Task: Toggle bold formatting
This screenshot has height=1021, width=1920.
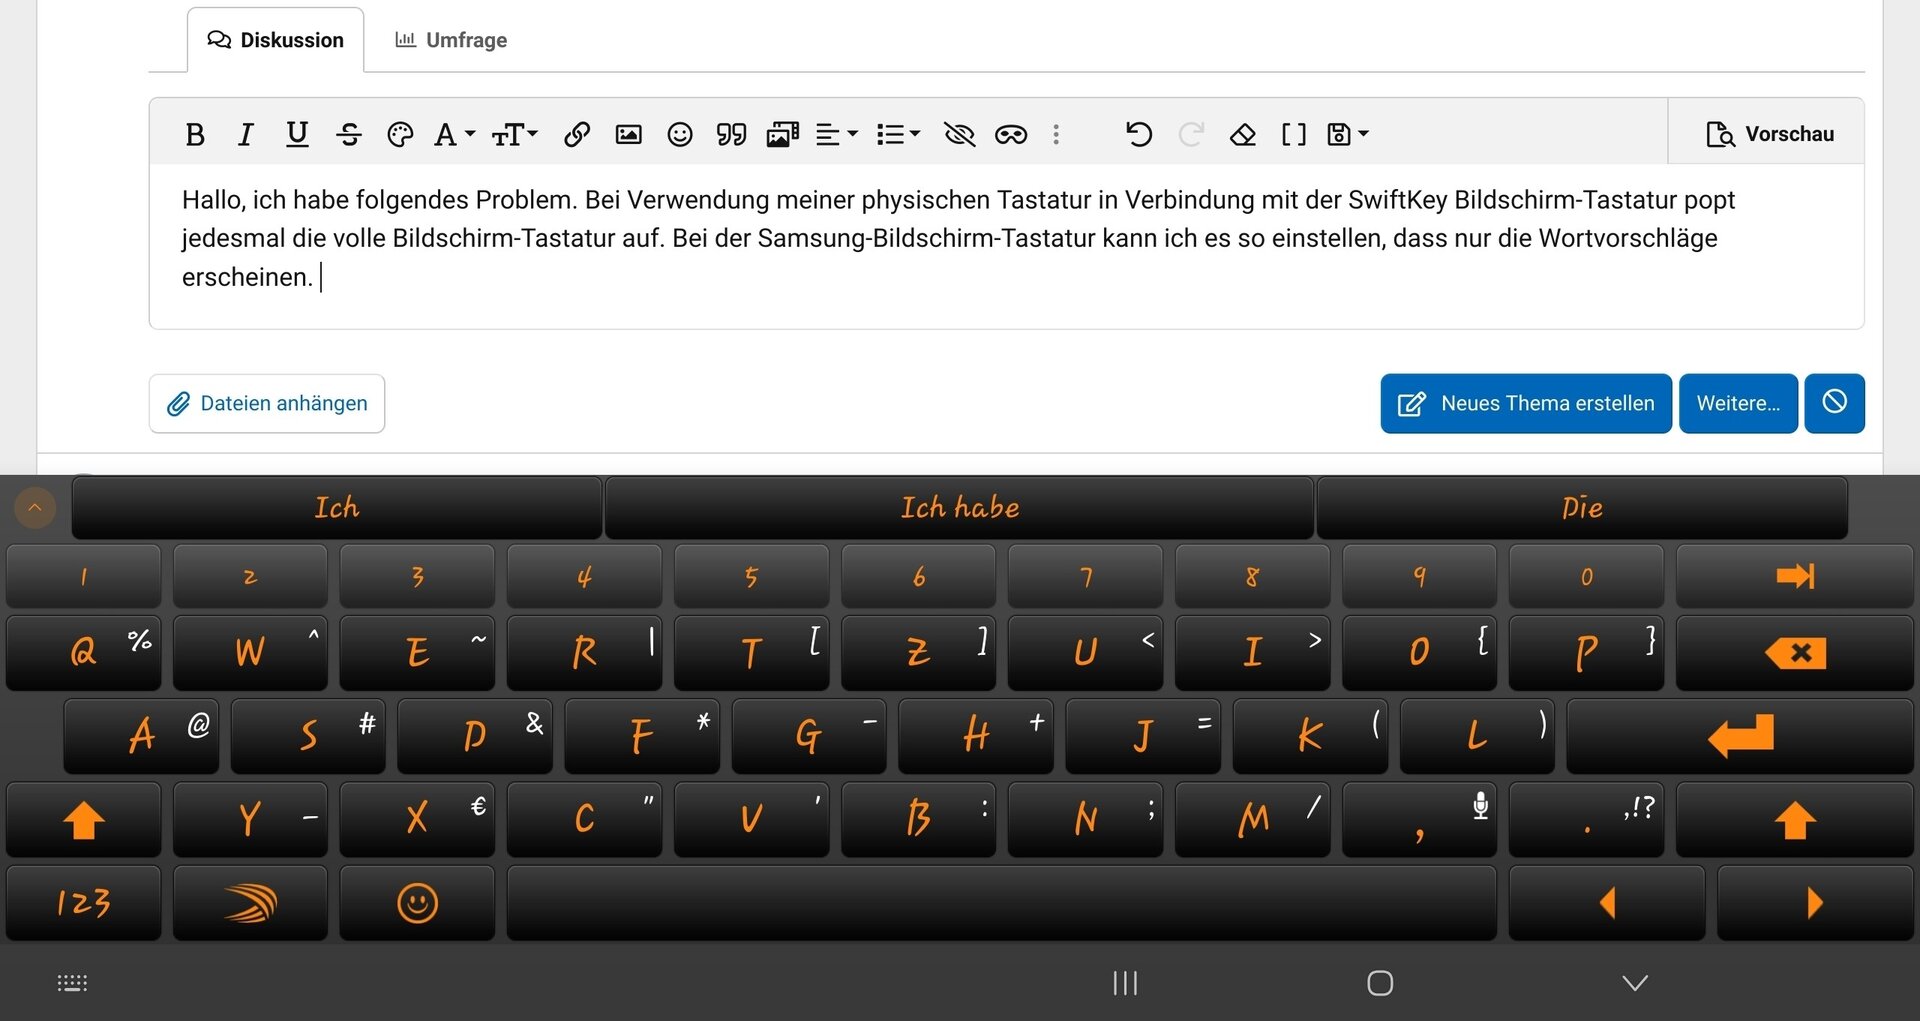Action: click(195, 134)
